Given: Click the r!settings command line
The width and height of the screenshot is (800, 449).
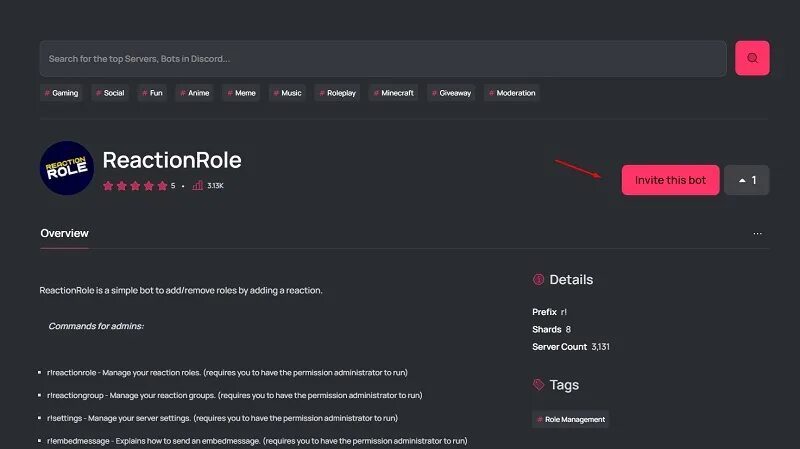Looking at the screenshot, I should 222,418.
